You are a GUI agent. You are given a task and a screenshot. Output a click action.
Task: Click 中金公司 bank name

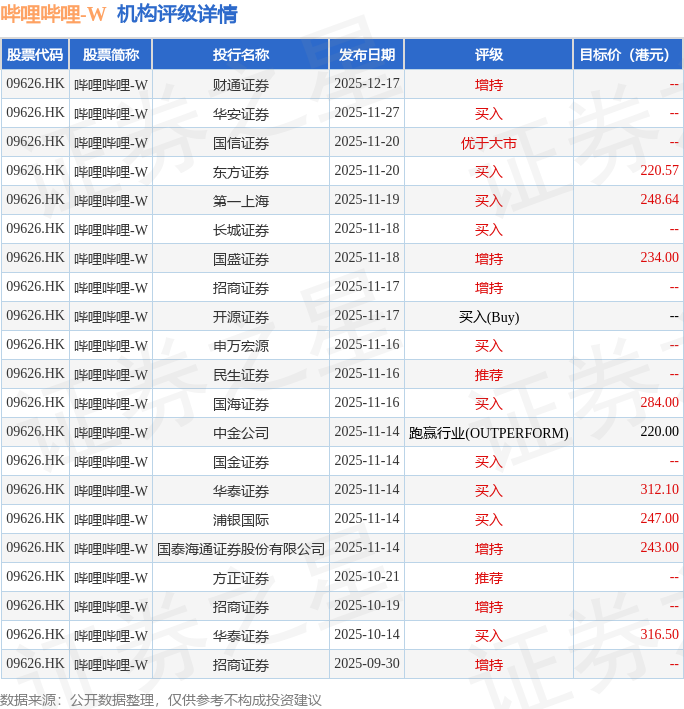click(x=241, y=433)
